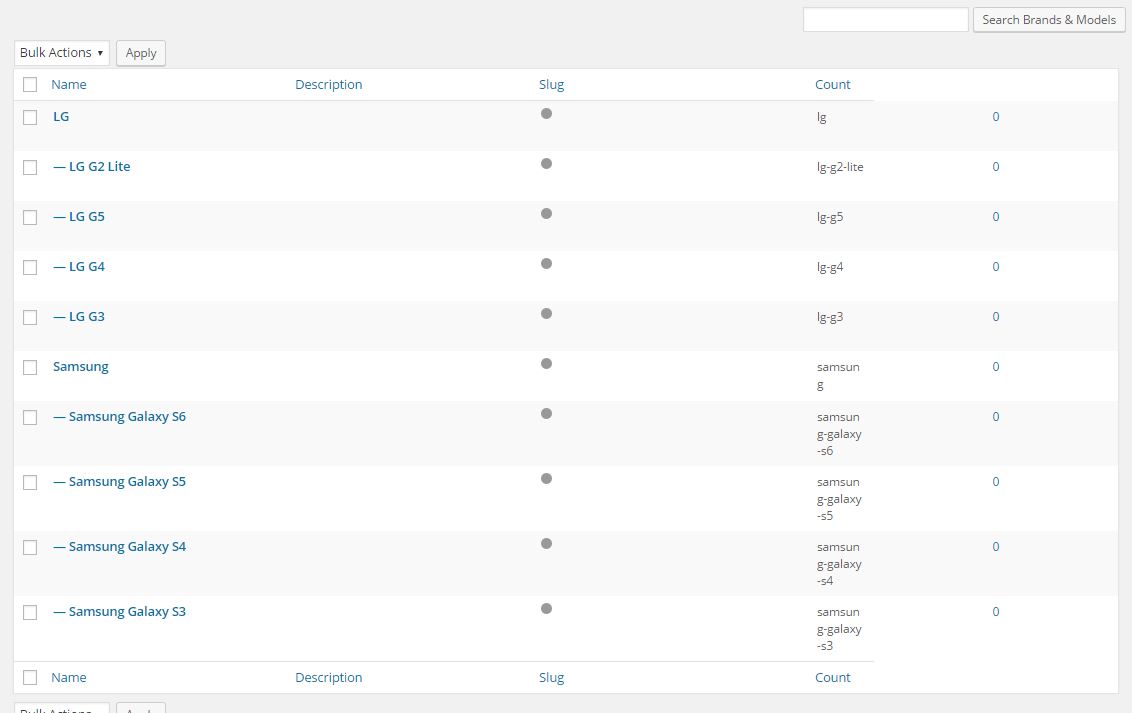Image resolution: width=1132 pixels, height=713 pixels.
Task: Check the box for the top-level LG brand
Action: click(x=30, y=117)
